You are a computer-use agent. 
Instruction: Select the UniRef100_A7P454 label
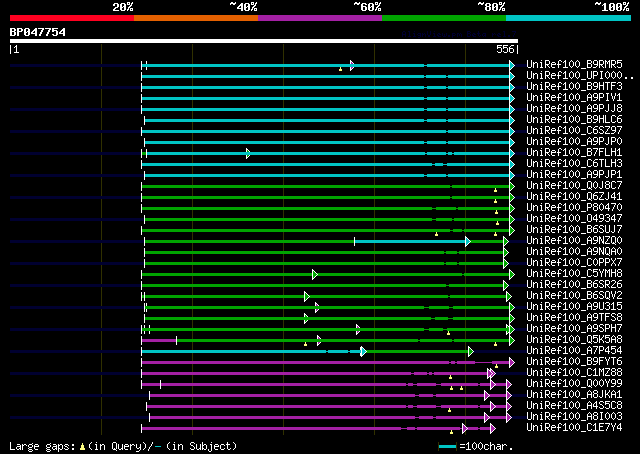(574, 351)
